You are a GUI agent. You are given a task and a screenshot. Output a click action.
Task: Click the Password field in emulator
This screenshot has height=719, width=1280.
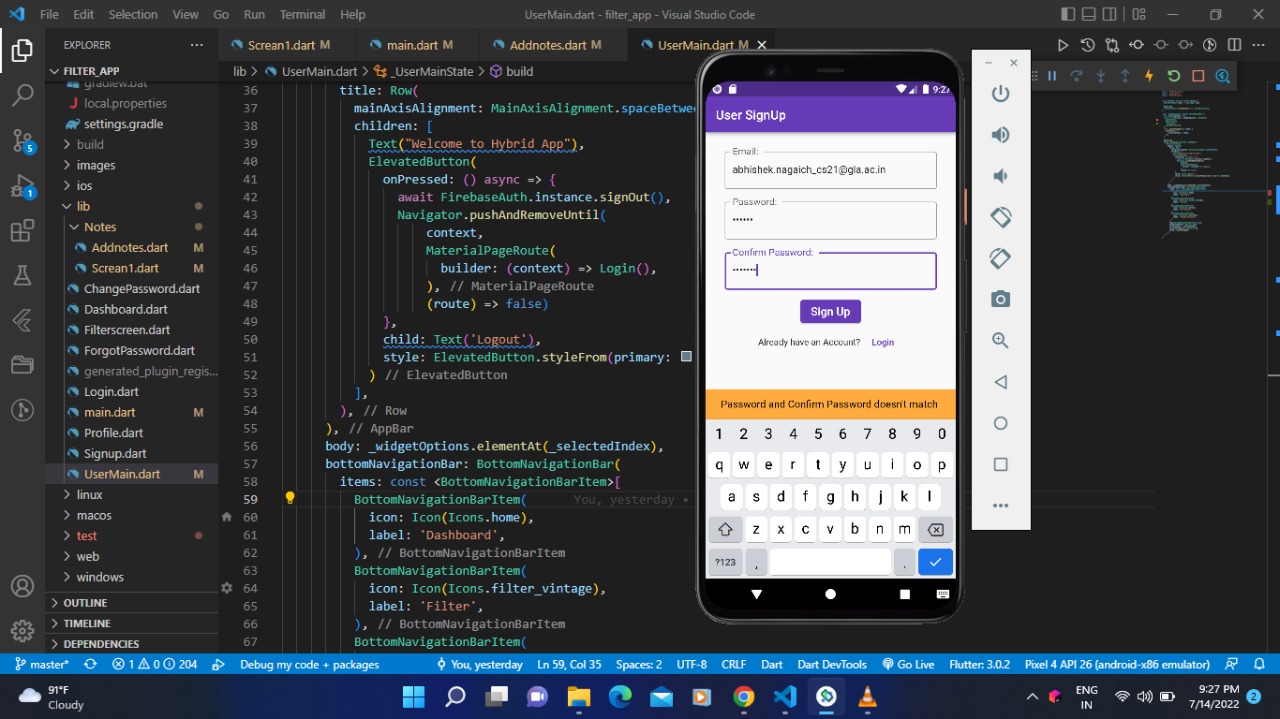pos(830,220)
